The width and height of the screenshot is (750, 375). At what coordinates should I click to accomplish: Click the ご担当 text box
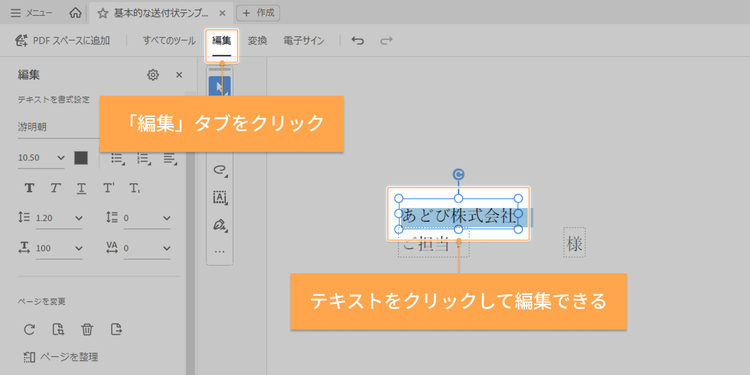[433, 243]
